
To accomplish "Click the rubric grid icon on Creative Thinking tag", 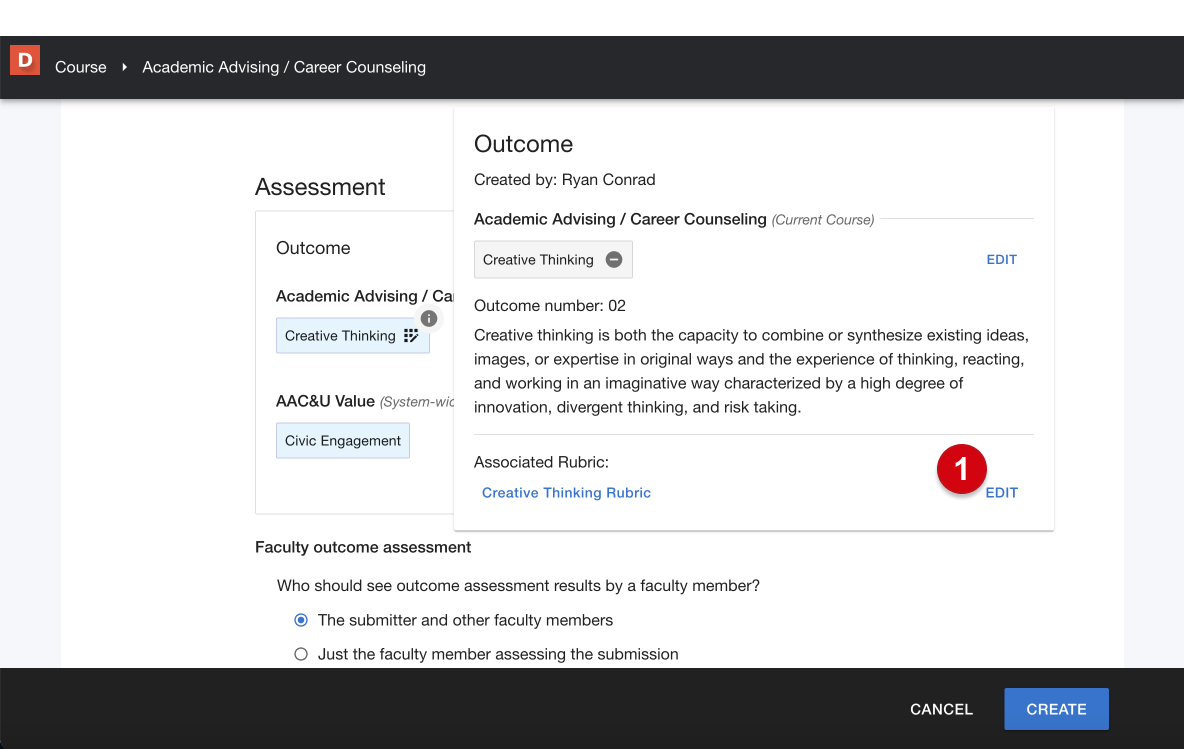I will (411, 336).
